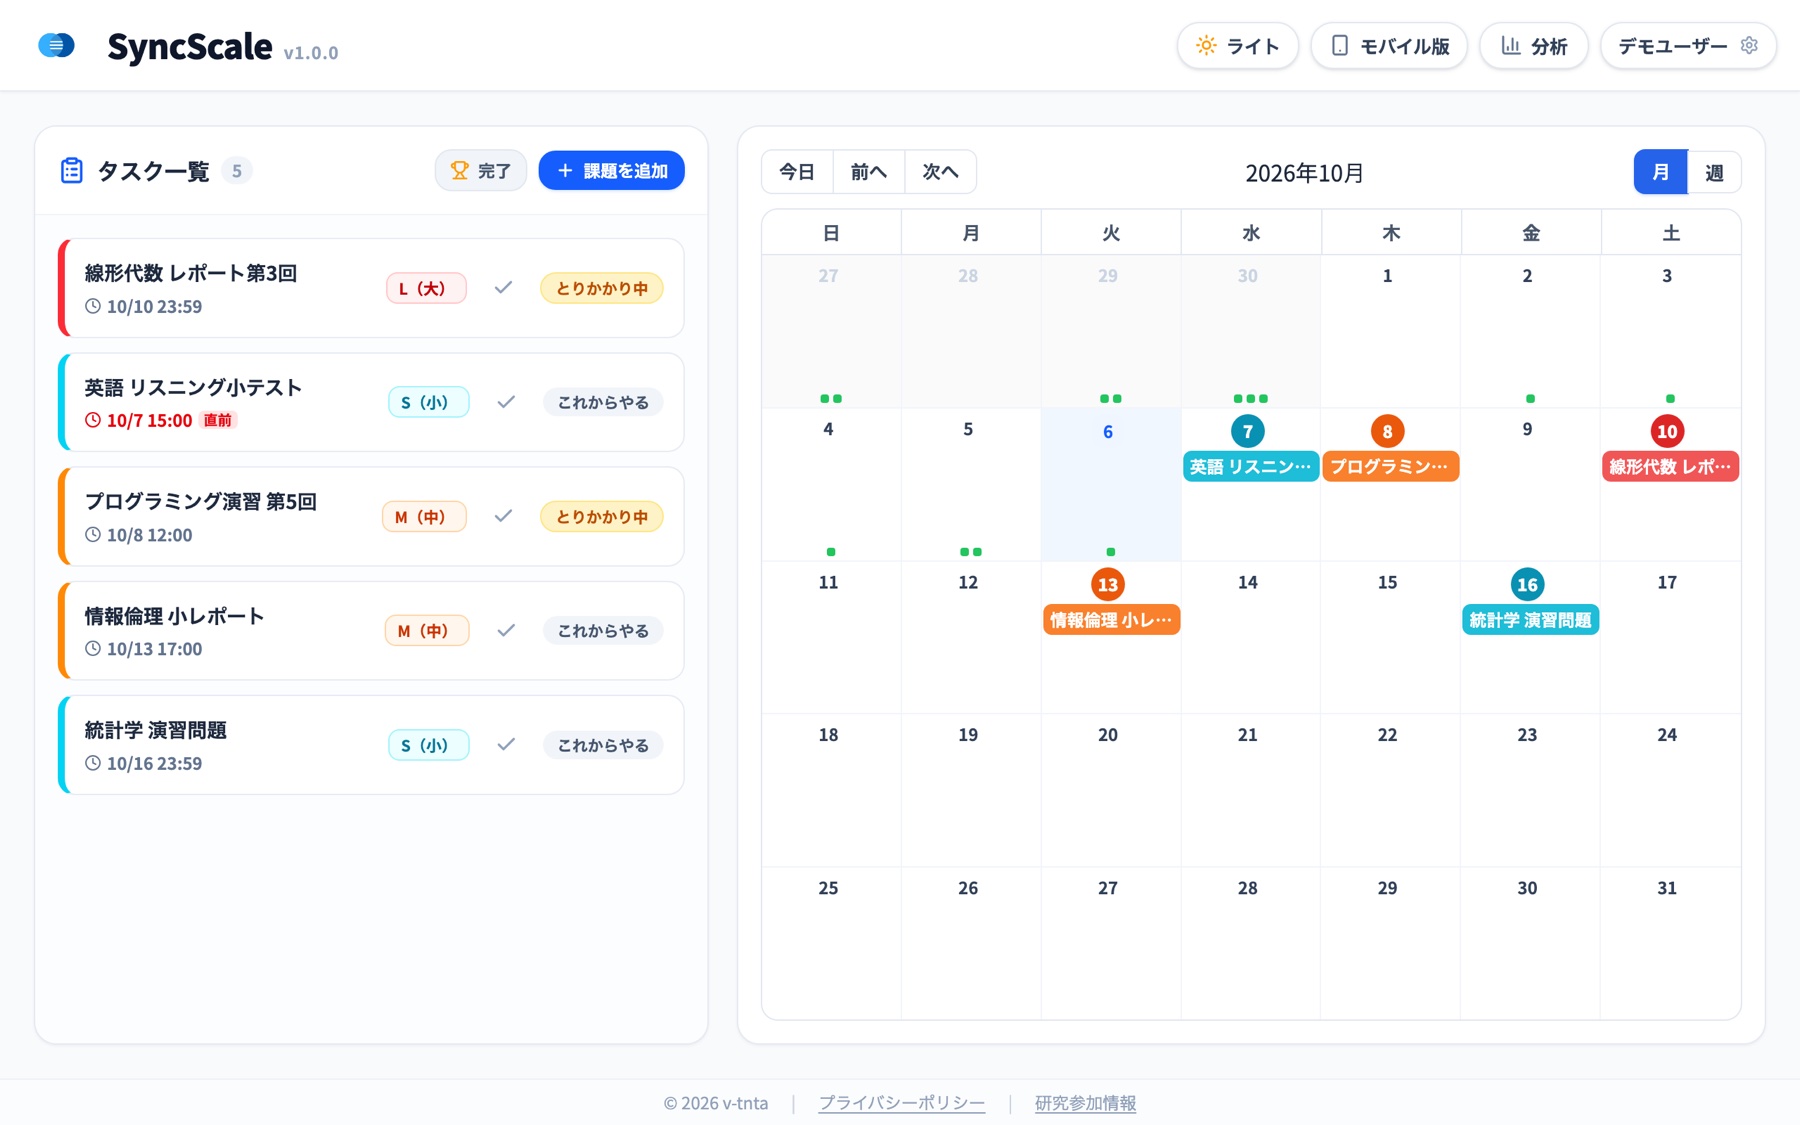
Task: Select the 週 week view tab
Action: pyautogui.click(x=1715, y=172)
